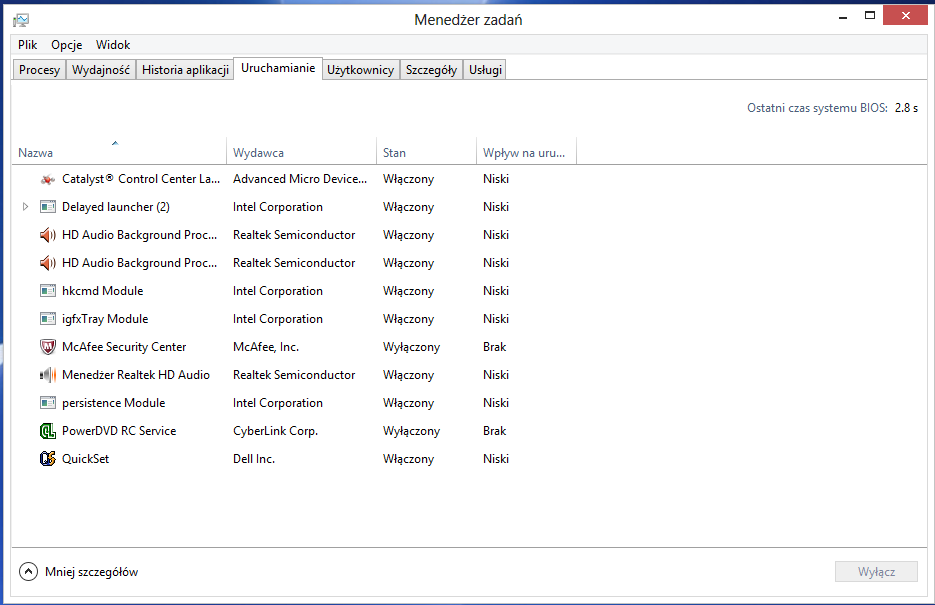This screenshot has height=605, width=935.
Task: Close the Menedżer zadań window
Action: tap(905, 15)
